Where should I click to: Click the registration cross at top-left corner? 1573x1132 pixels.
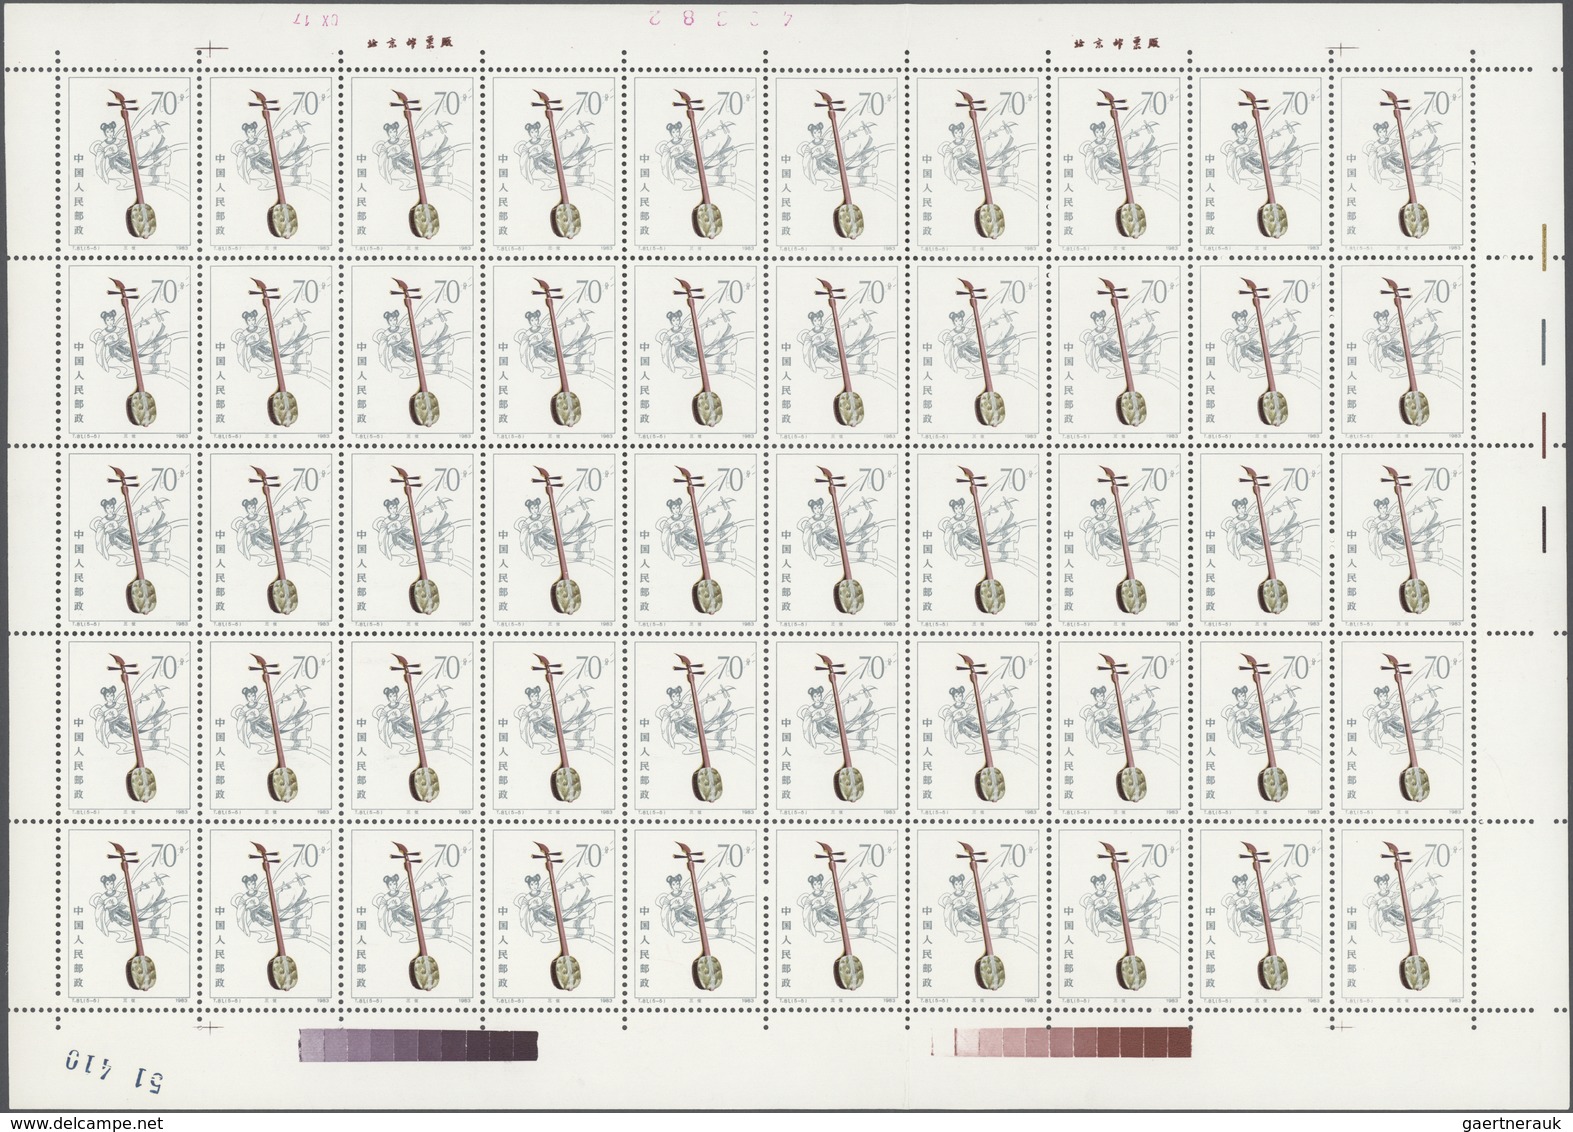pyautogui.click(x=212, y=46)
